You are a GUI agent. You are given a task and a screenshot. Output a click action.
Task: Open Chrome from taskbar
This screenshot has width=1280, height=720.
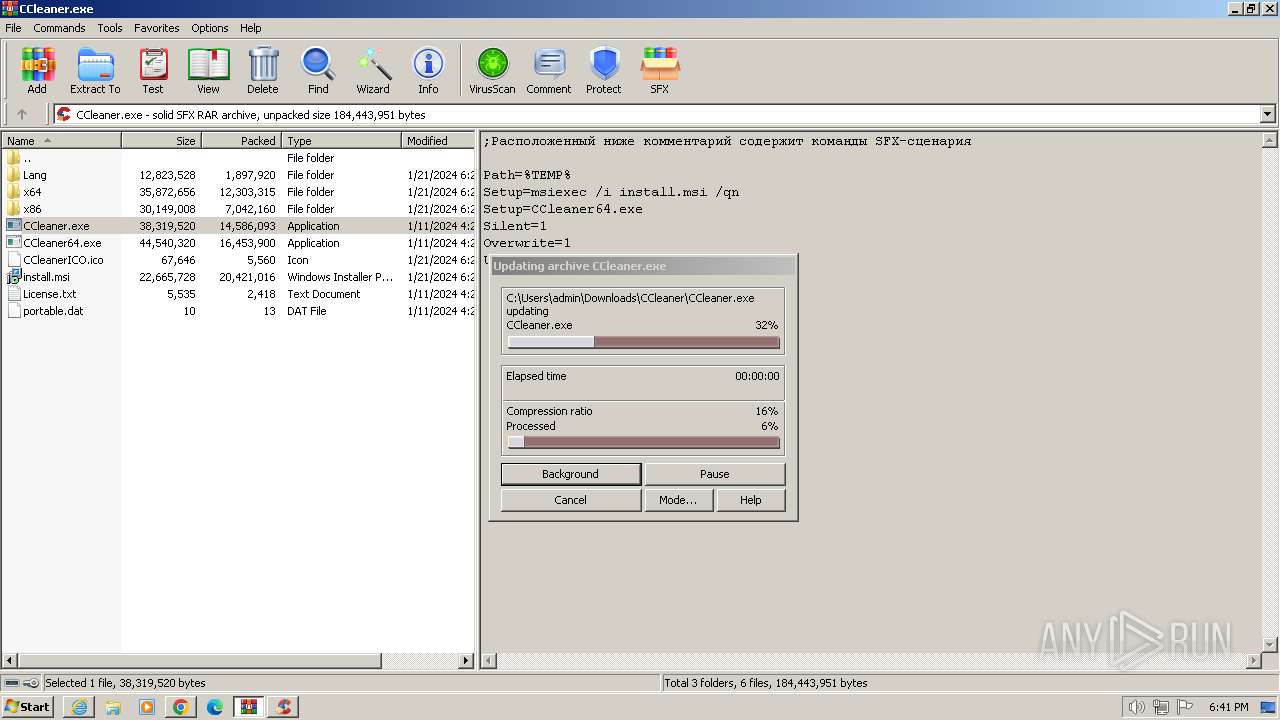coord(181,707)
